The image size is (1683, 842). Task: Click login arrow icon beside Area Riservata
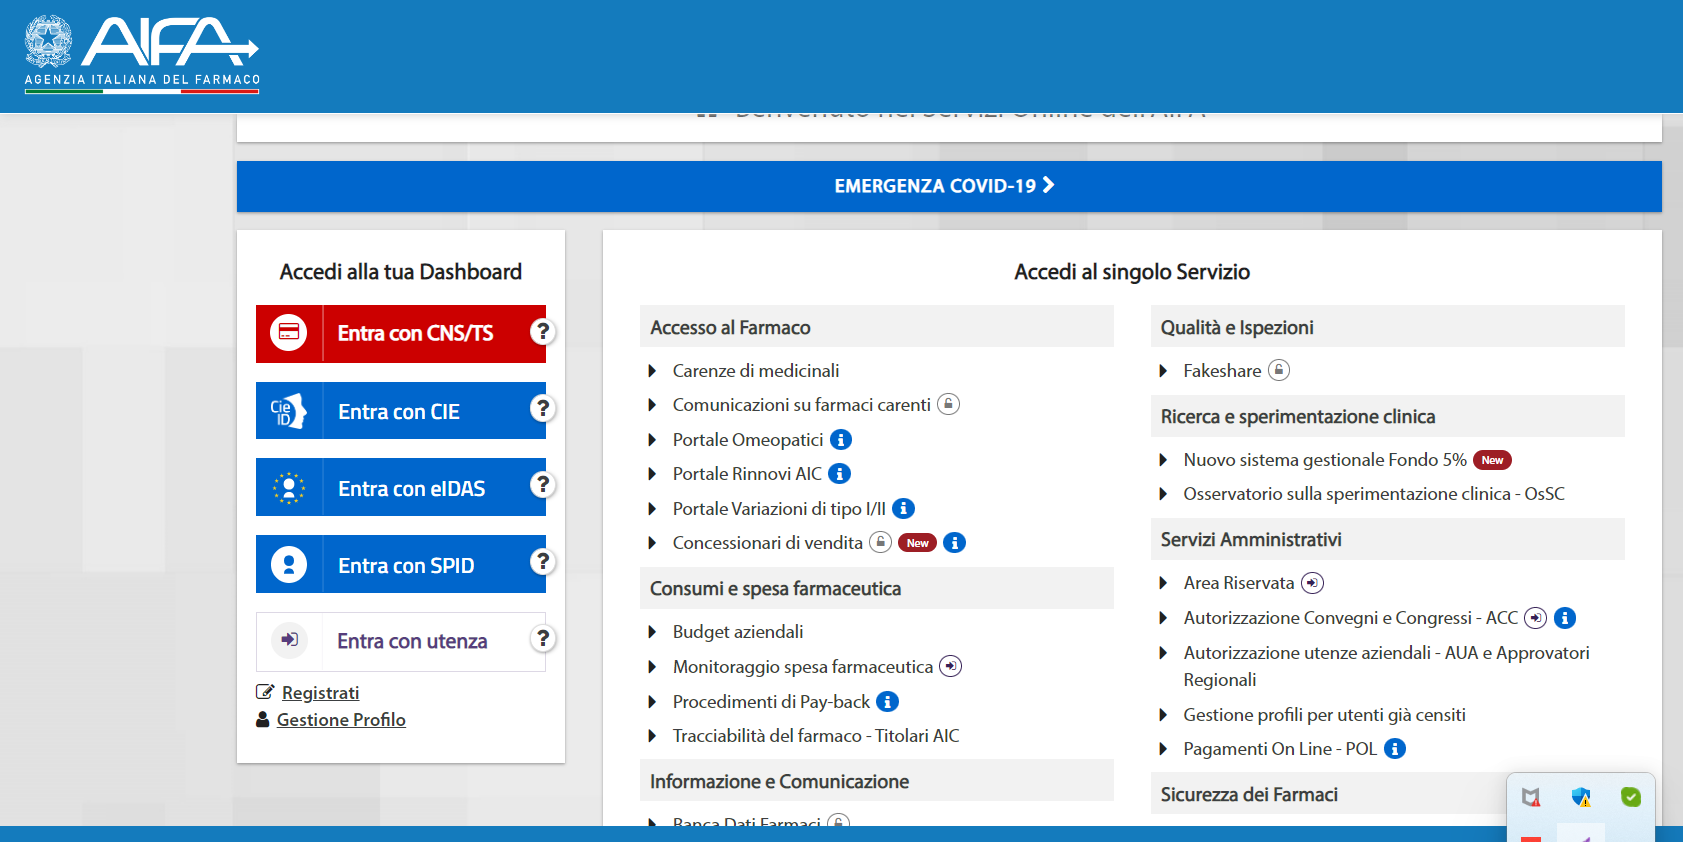pos(1312,583)
